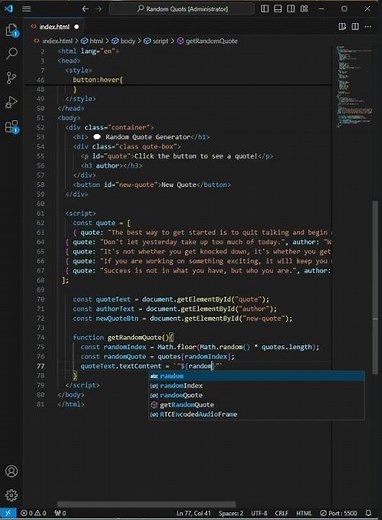The height and width of the screenshot is (520, 382).
Task: Click Live Server 'Port : 5500' status item
Action: [338, 513]
